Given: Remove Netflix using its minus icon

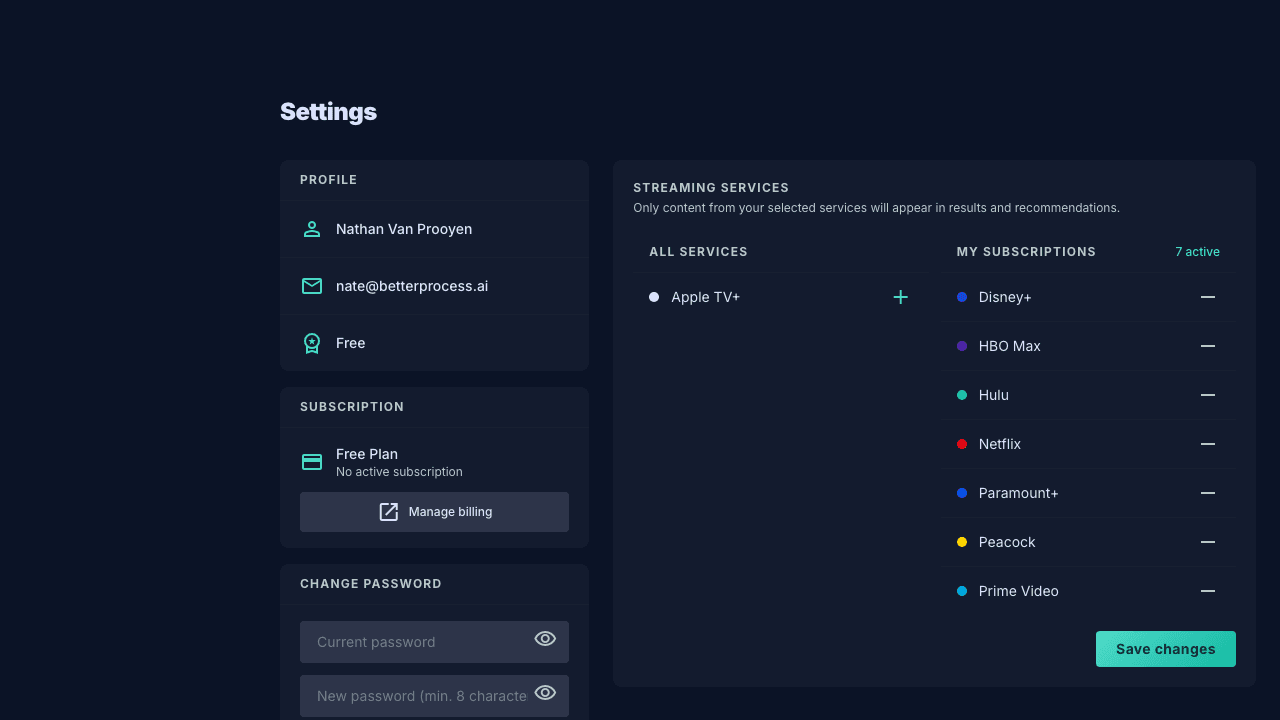Looking at the screenshot, I should point(1208,444).
